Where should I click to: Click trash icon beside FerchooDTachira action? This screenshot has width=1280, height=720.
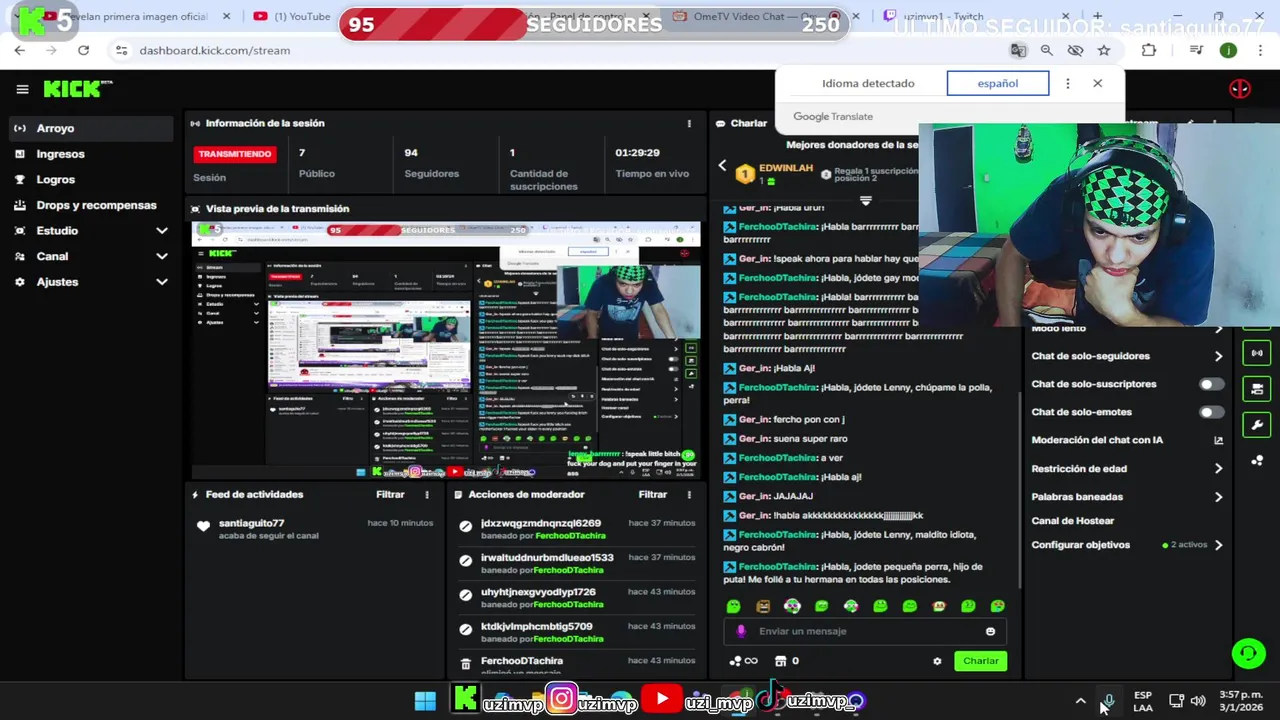465,663
